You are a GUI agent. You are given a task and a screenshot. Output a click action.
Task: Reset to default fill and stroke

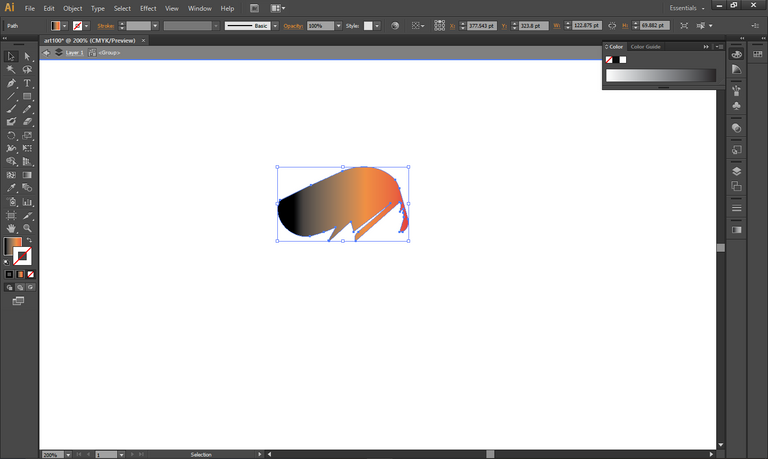tap(6, 262)
